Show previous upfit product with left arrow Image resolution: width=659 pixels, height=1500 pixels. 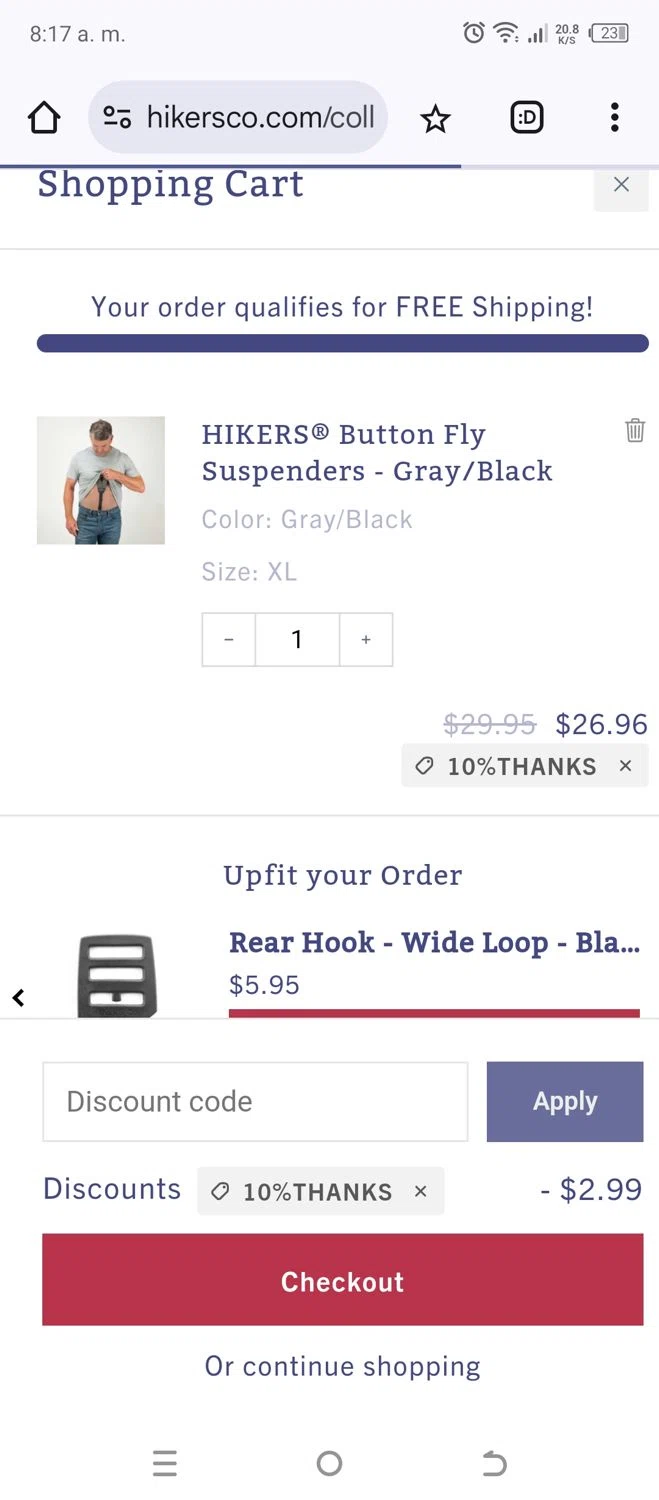18,997
